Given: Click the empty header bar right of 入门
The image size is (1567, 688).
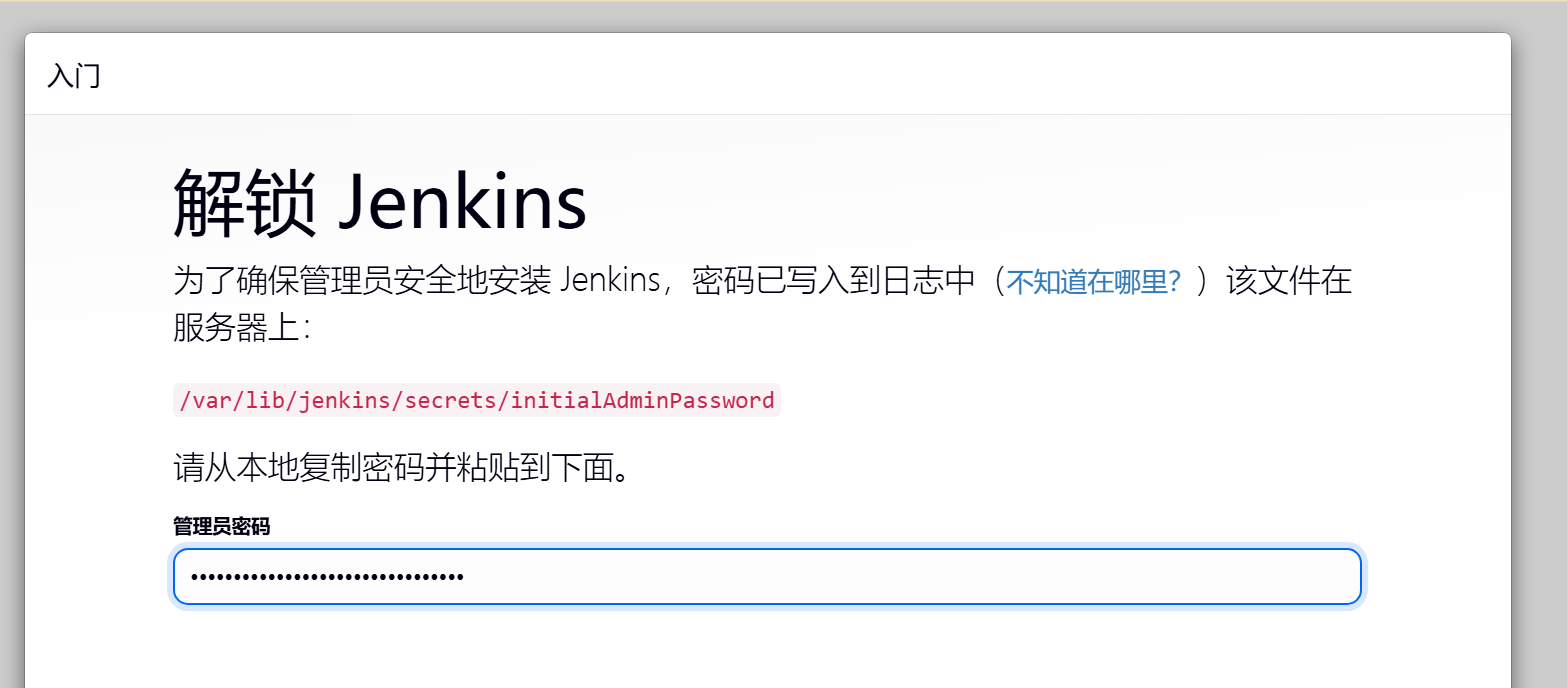Looking at the screenshot, I should 800,75.
